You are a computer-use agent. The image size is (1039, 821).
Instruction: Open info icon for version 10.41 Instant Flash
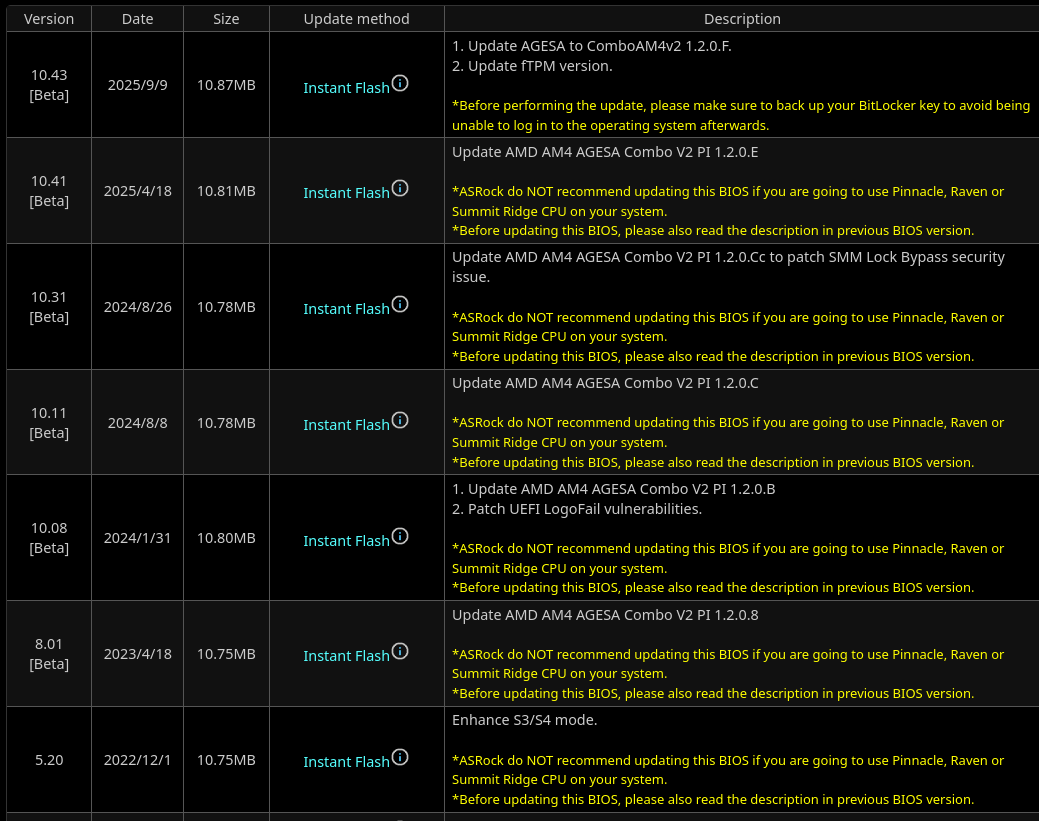pyautogui.click(x=400, y=188)
